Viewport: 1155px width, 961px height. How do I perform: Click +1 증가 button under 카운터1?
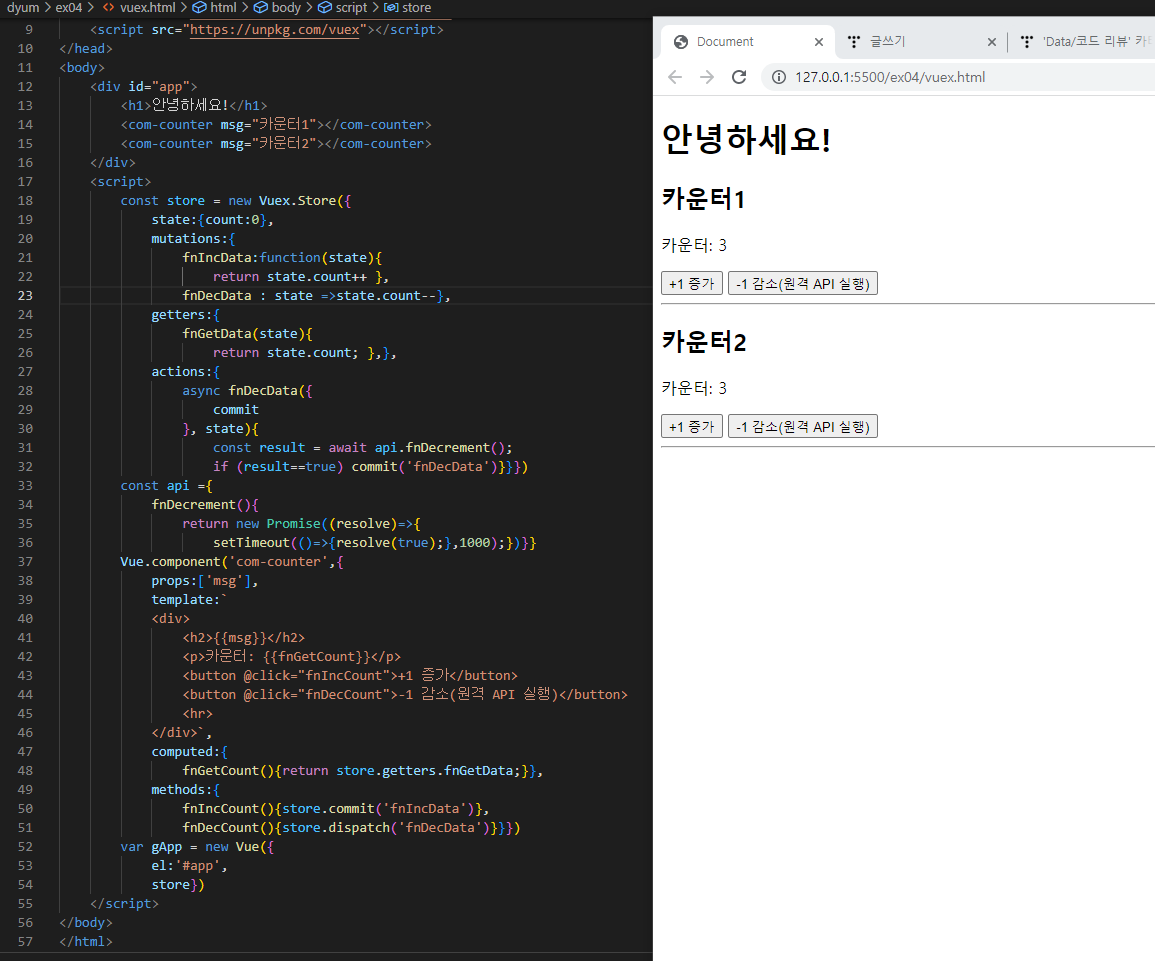click(692, 284)
